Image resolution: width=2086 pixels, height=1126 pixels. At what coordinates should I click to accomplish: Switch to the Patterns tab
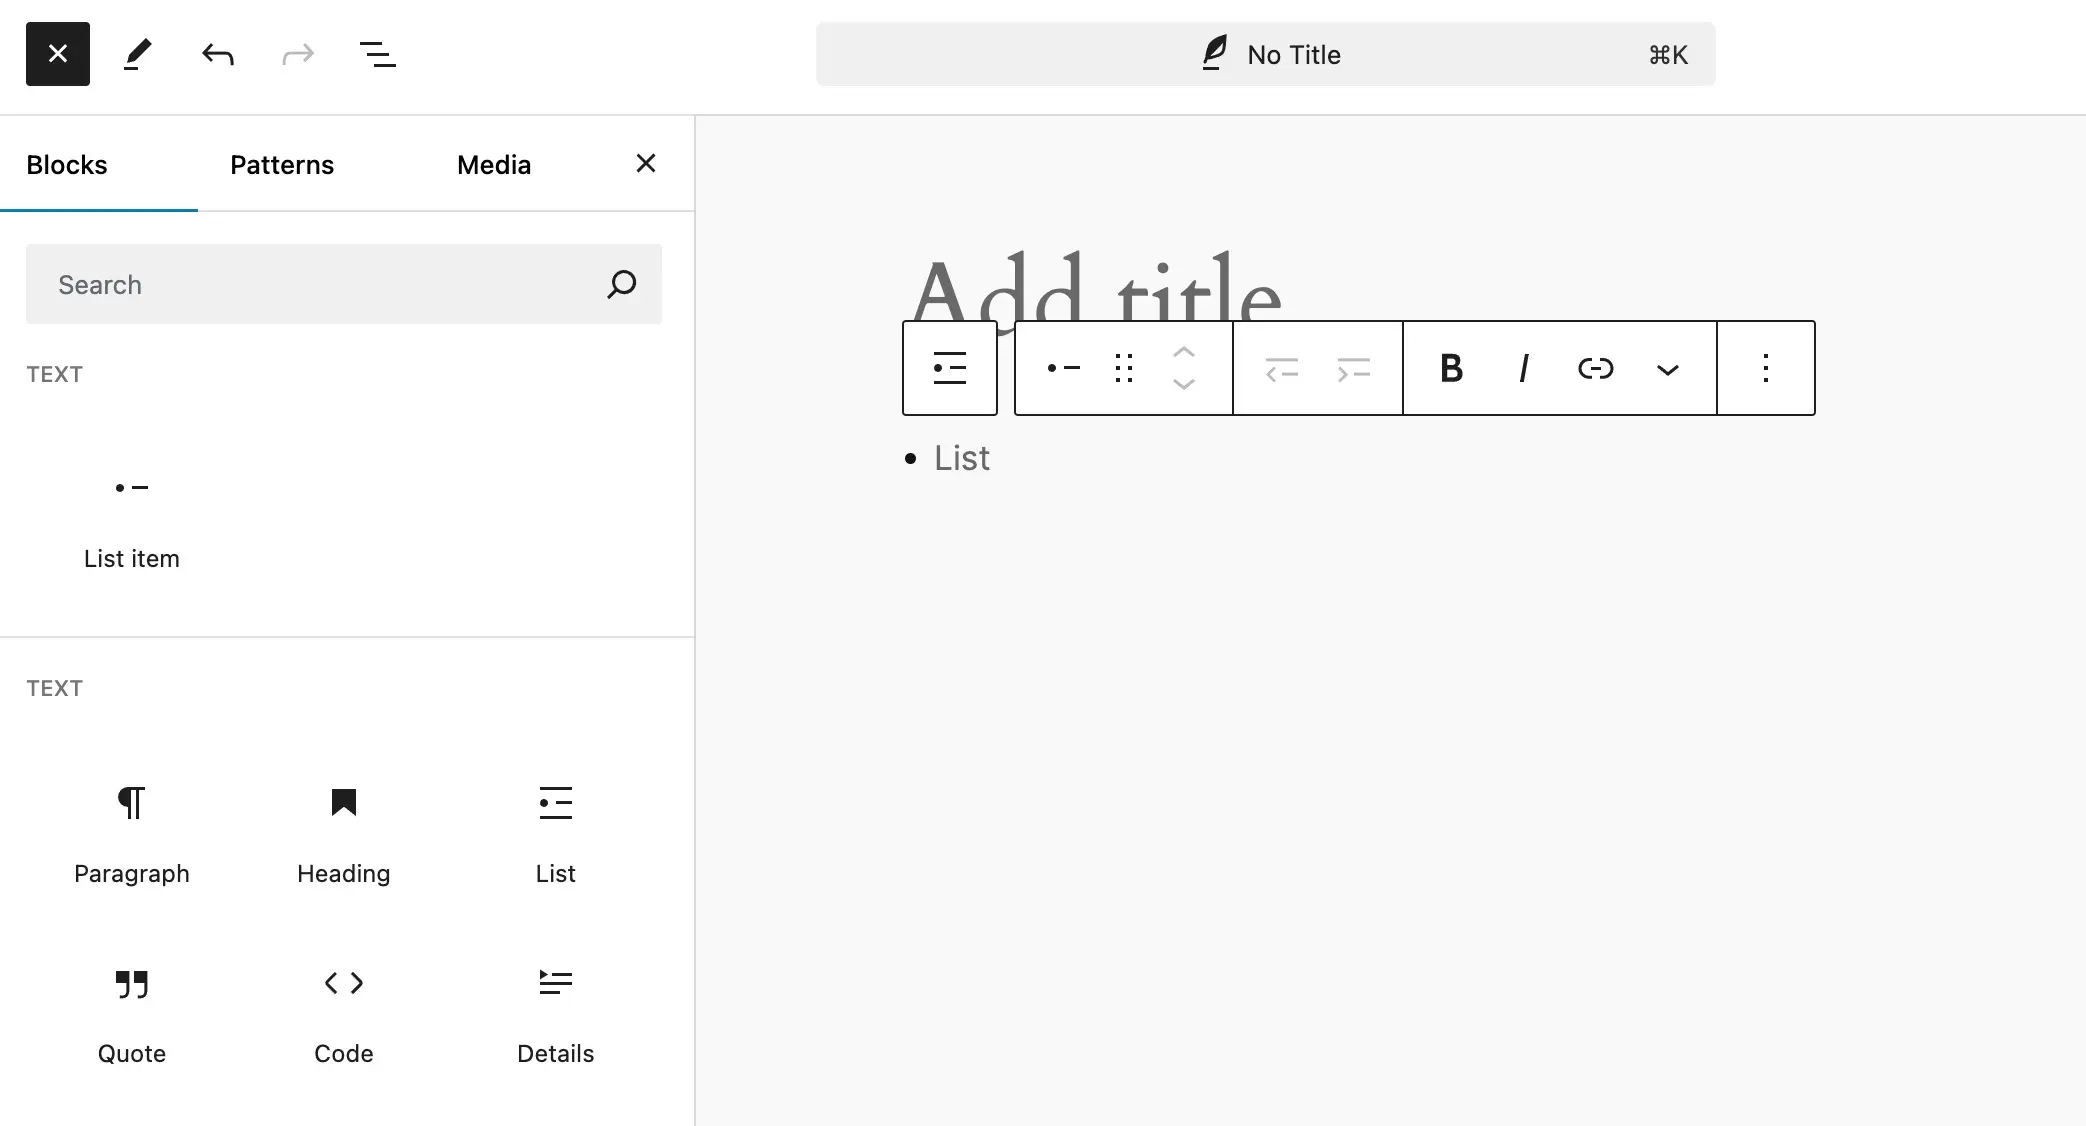(x=283, y=164)
